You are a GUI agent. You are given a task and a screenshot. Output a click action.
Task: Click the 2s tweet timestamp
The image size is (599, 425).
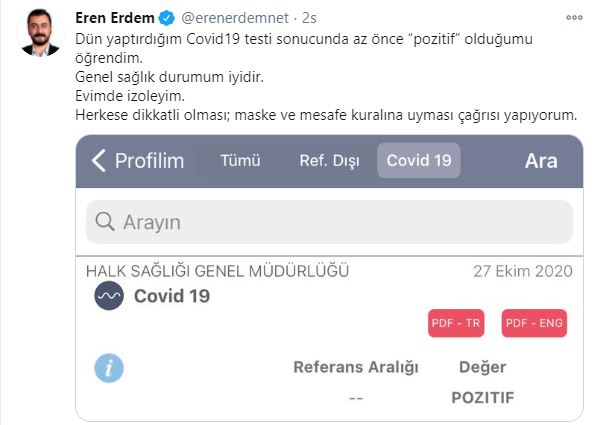(x=309, y=18)
